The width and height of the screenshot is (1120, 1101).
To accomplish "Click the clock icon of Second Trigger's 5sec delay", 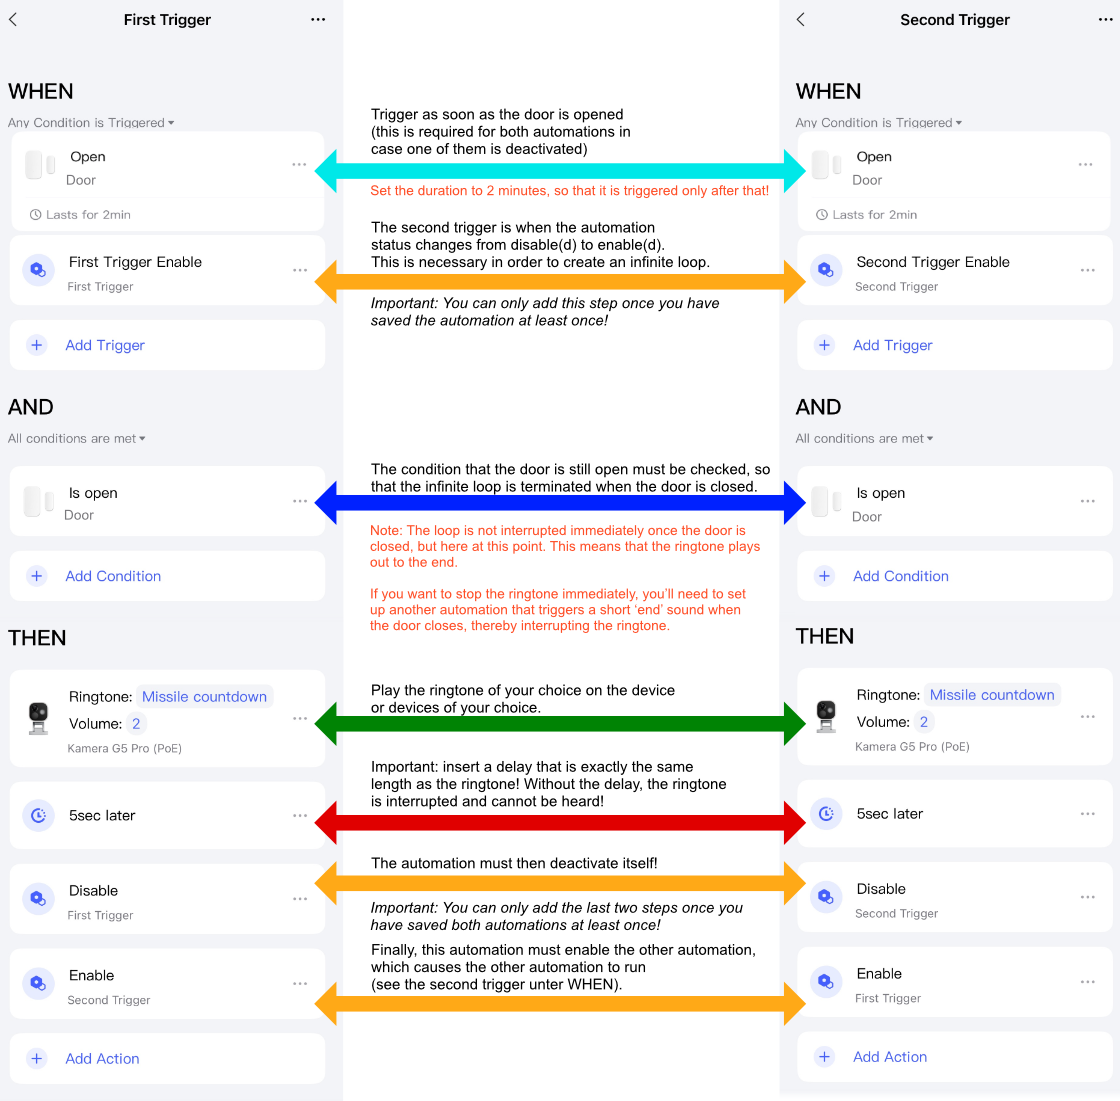I will 826,814.
